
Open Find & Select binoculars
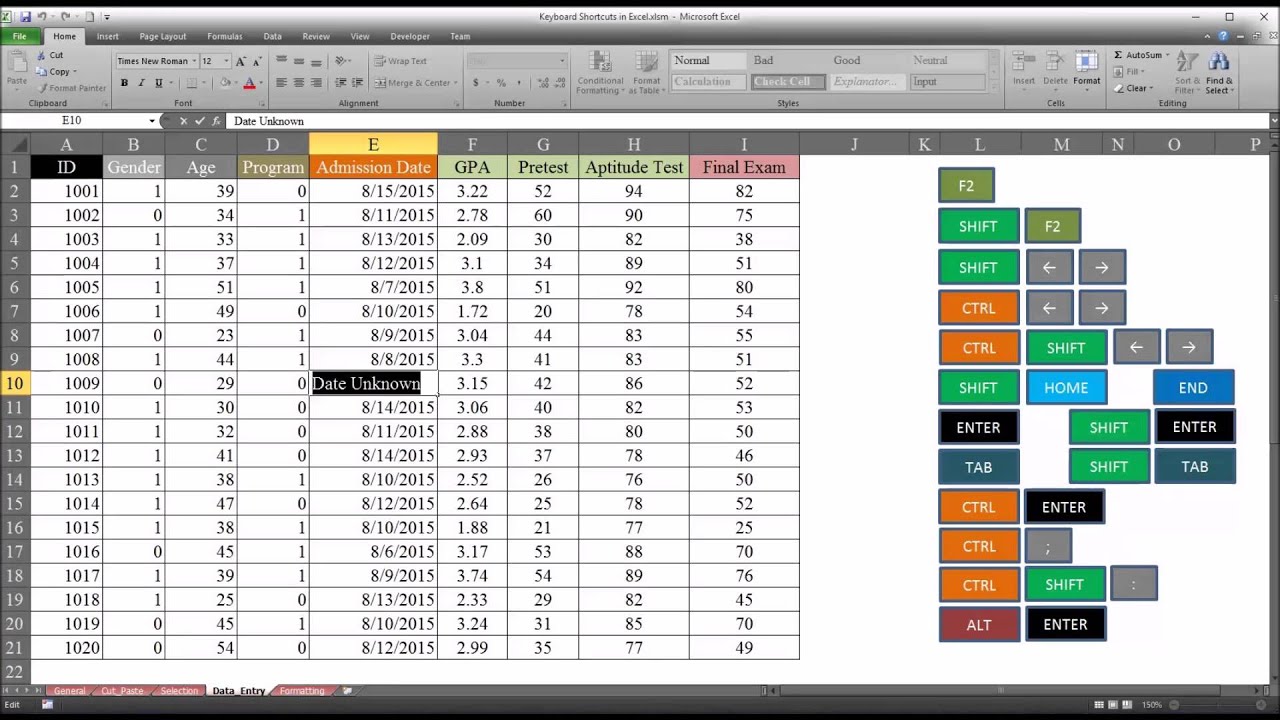click(x=1219, y=62)
